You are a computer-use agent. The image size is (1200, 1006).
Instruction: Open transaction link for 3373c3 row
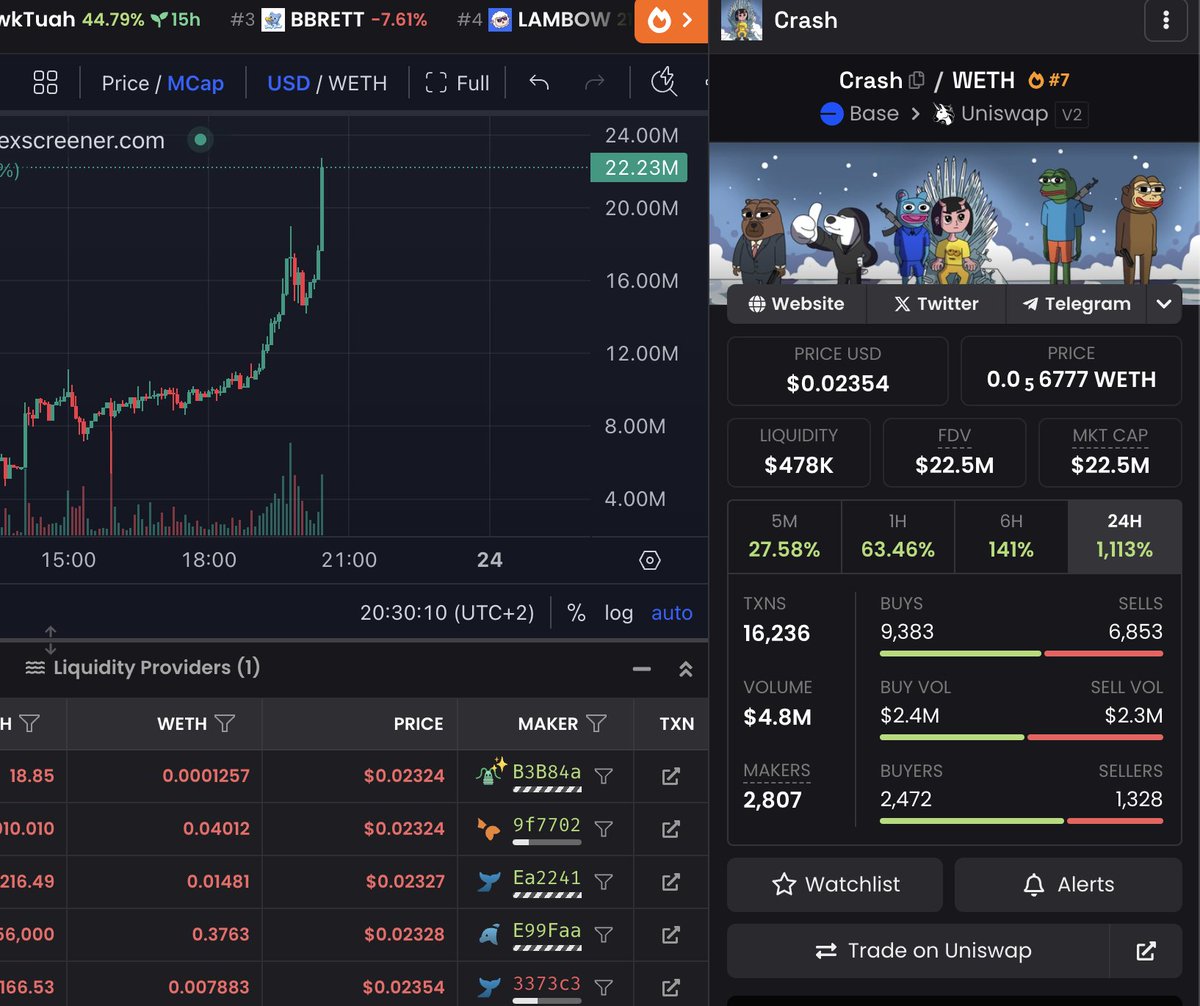tap(671, 987)
